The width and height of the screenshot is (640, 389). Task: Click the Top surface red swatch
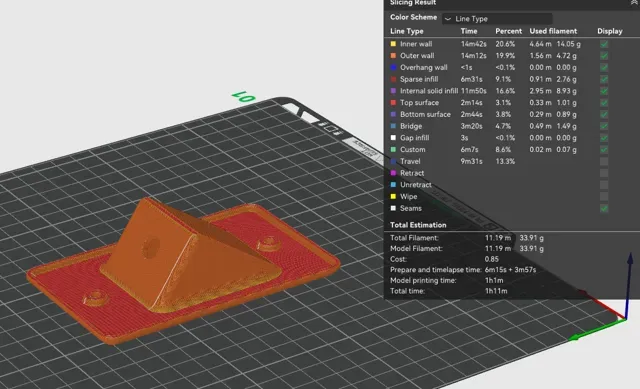click(x=393, y=102)
